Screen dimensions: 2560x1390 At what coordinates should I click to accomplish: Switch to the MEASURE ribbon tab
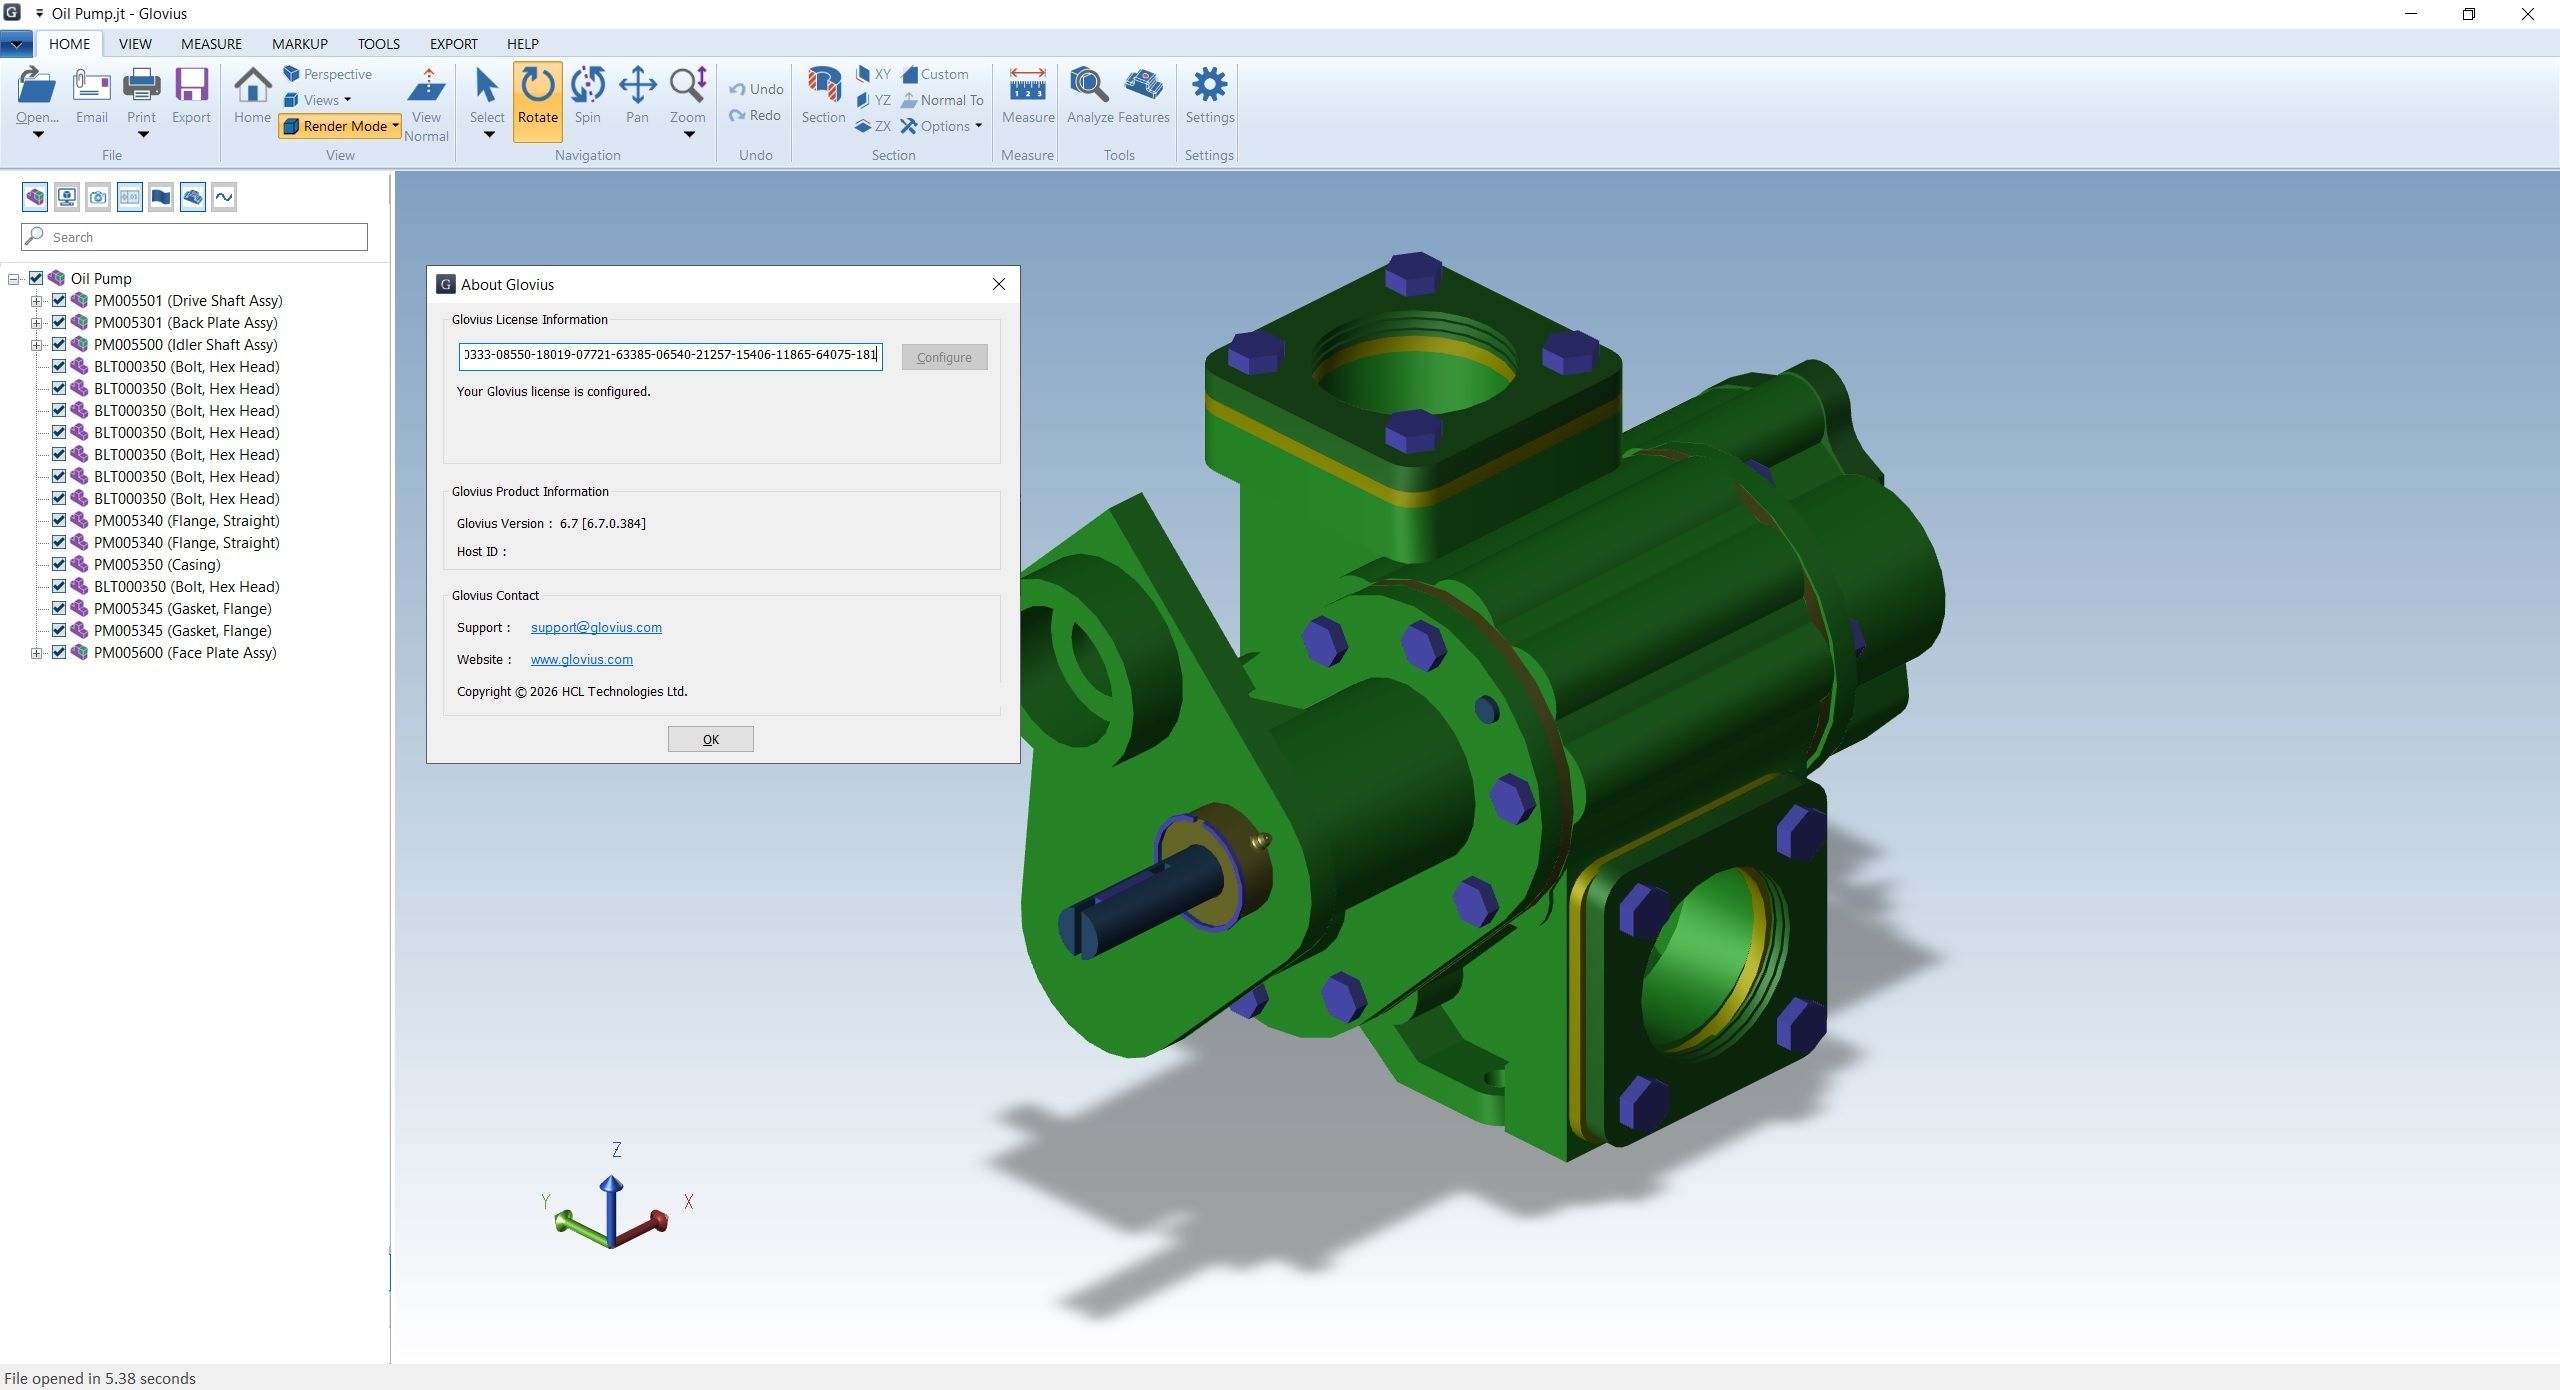click(x=211, y=44)
